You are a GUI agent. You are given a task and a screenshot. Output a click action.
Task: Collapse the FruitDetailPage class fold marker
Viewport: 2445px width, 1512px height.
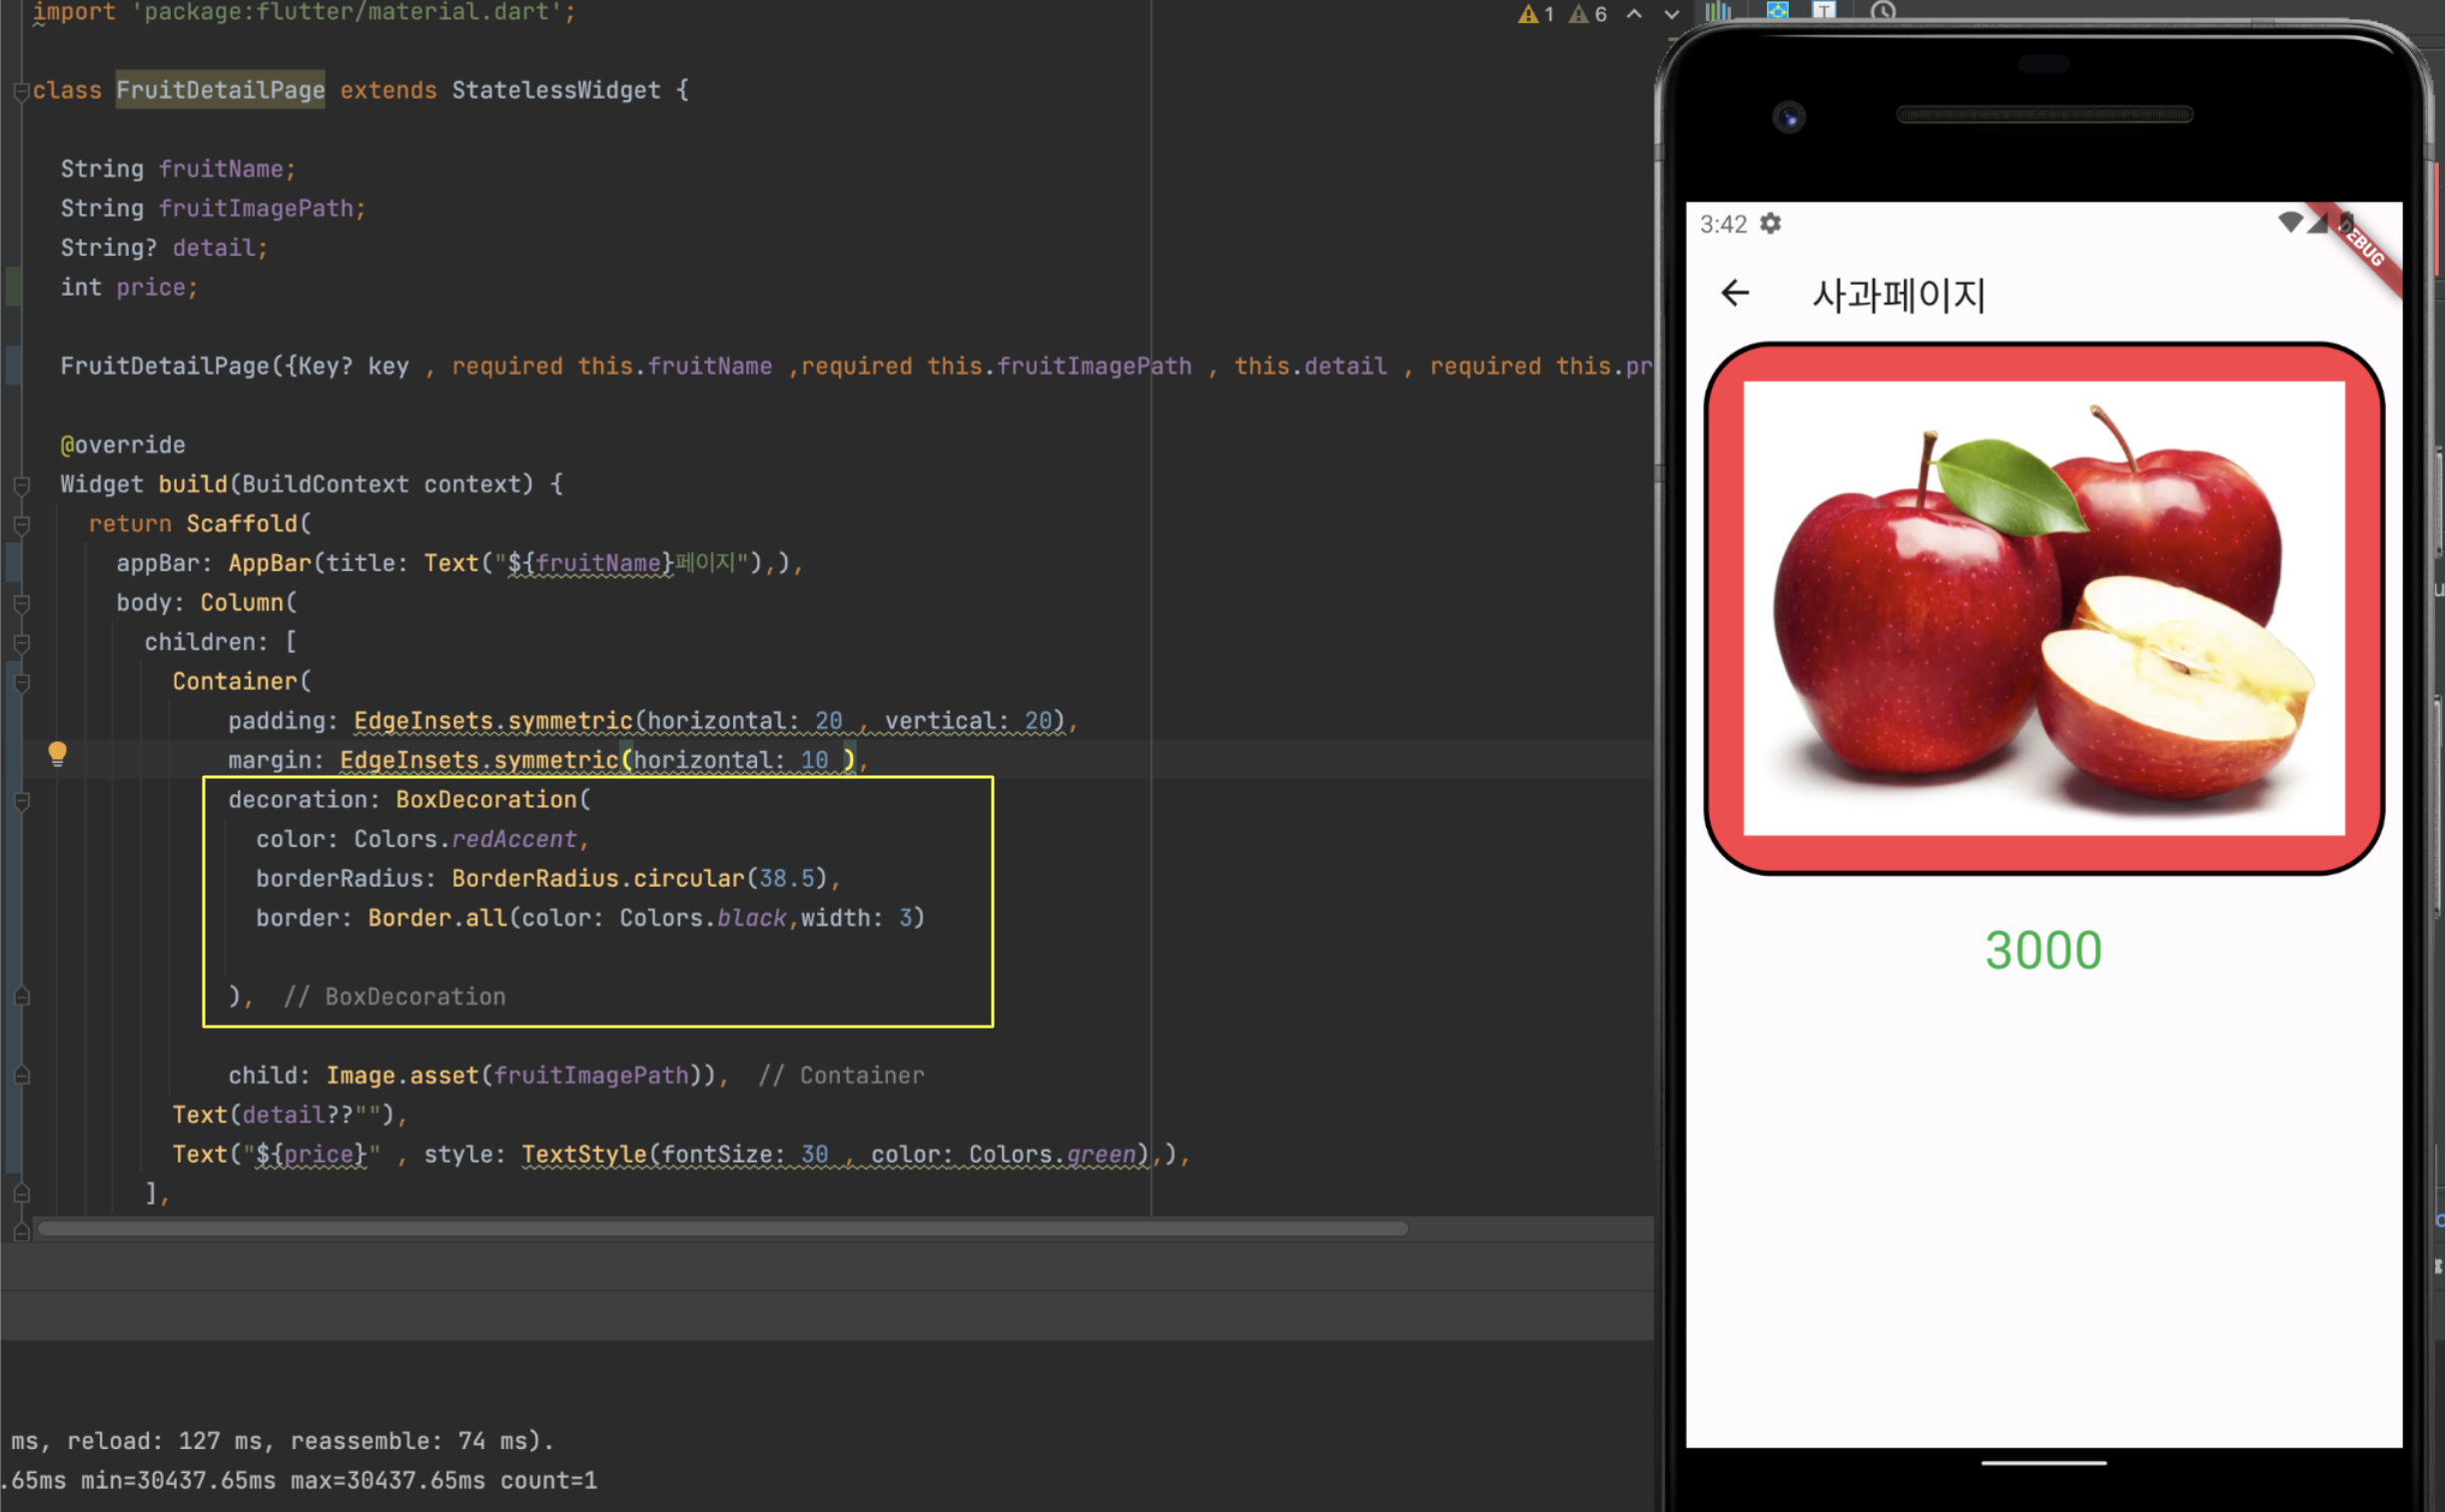pos(21,91)
